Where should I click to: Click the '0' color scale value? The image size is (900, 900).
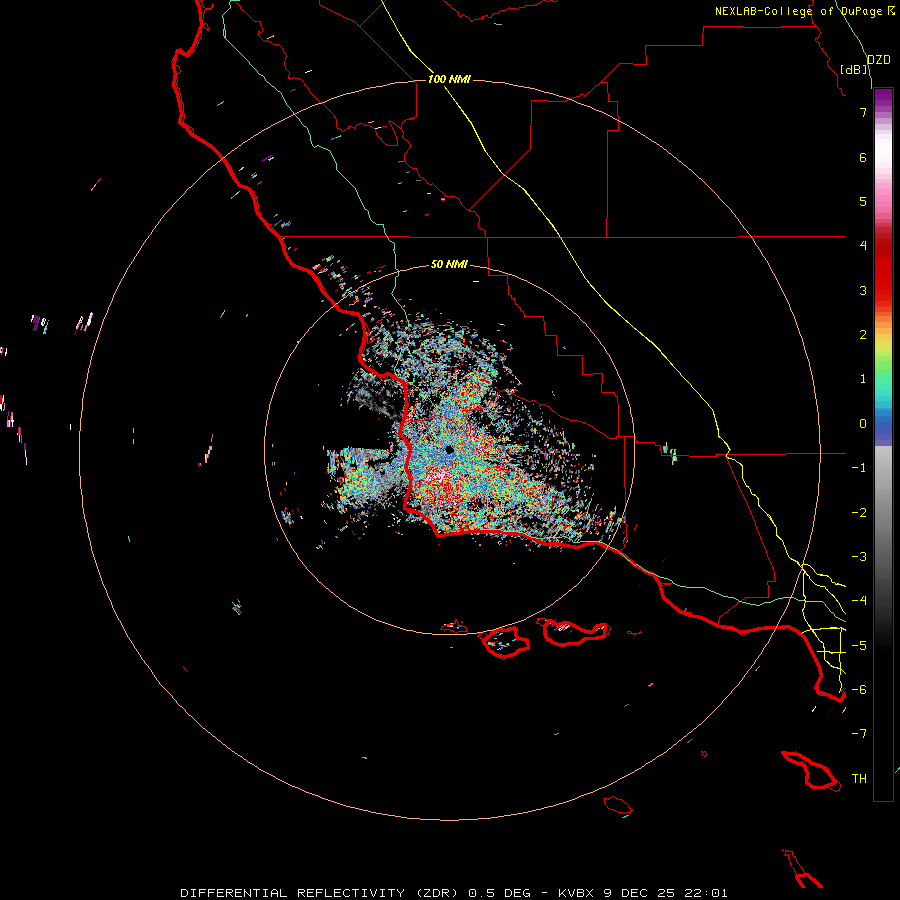point(863,424)
